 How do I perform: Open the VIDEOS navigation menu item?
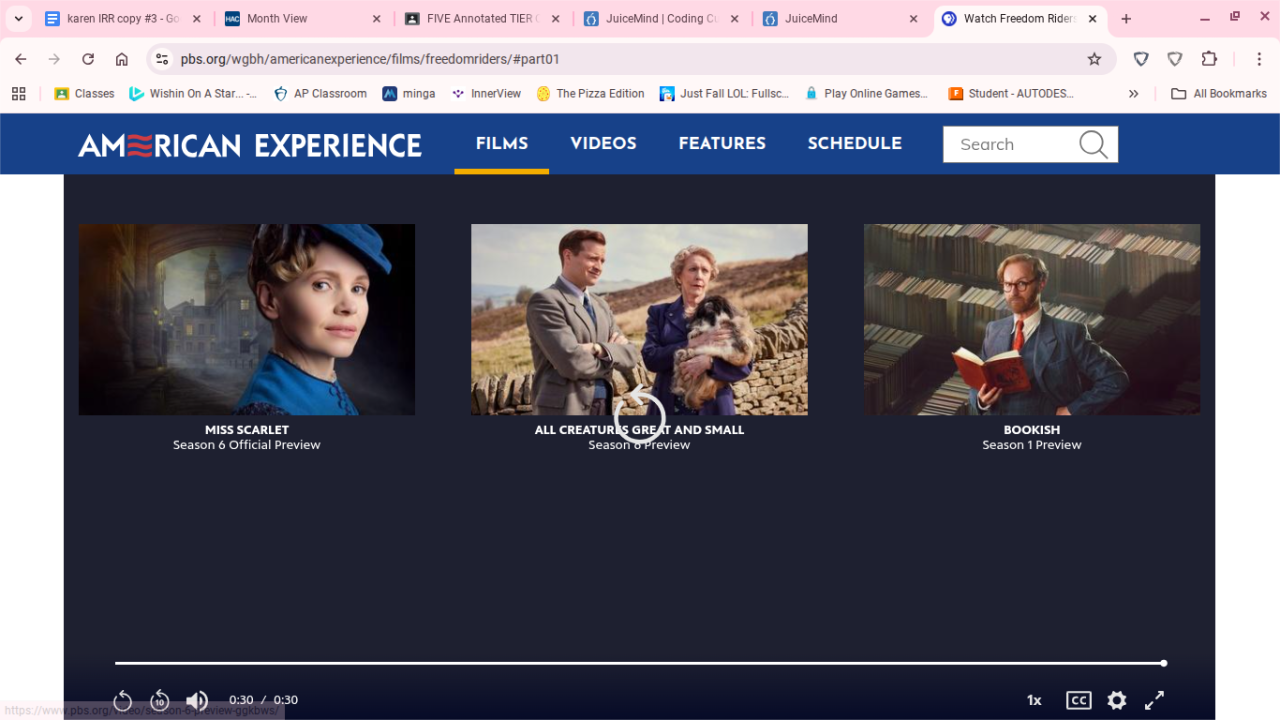click(603, 144)
